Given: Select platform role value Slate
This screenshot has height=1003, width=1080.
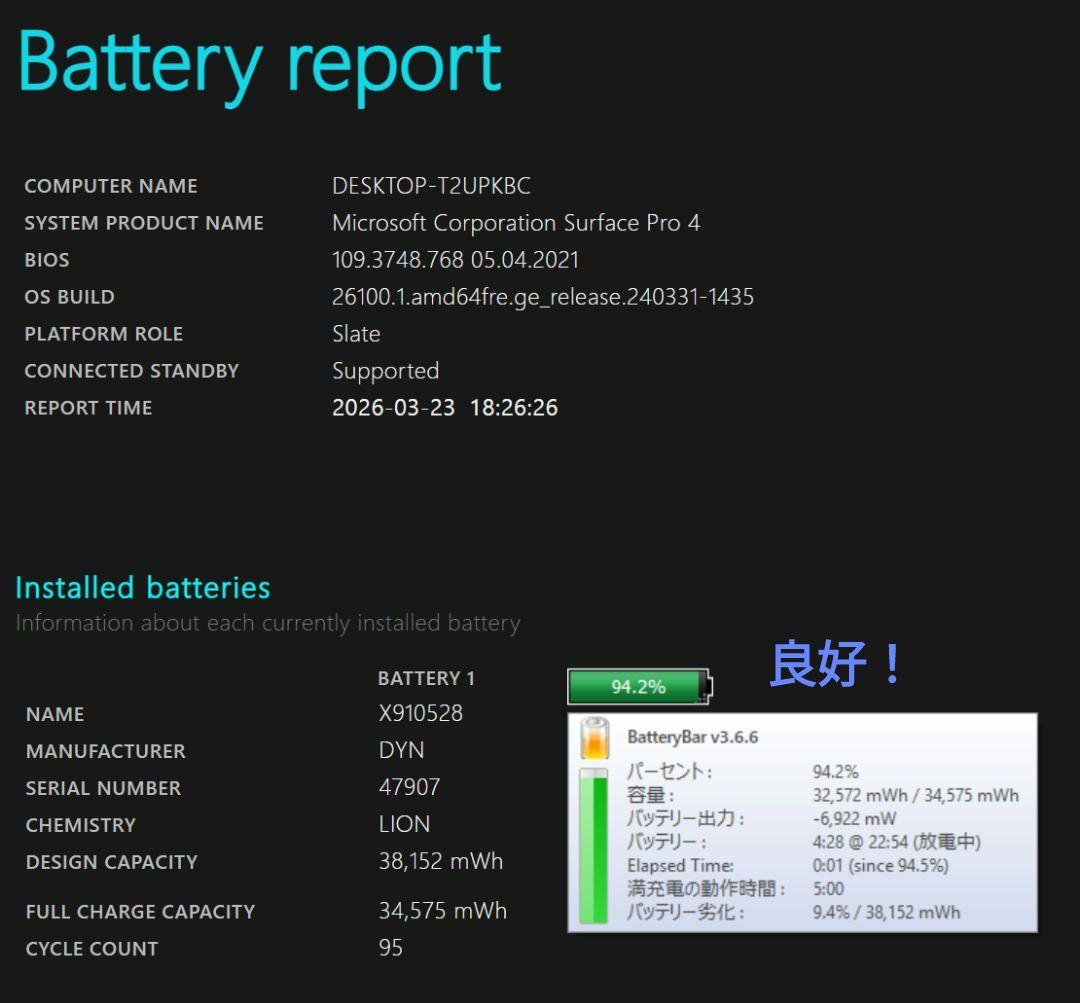Looking at the screenshot, I should [x=356, y=333].
